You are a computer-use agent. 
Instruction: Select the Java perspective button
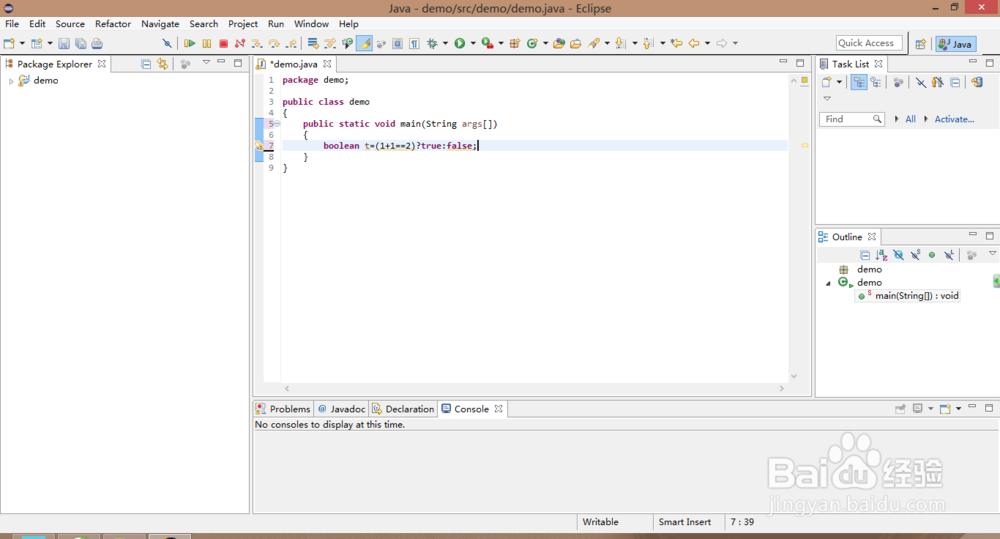[955, 44]
